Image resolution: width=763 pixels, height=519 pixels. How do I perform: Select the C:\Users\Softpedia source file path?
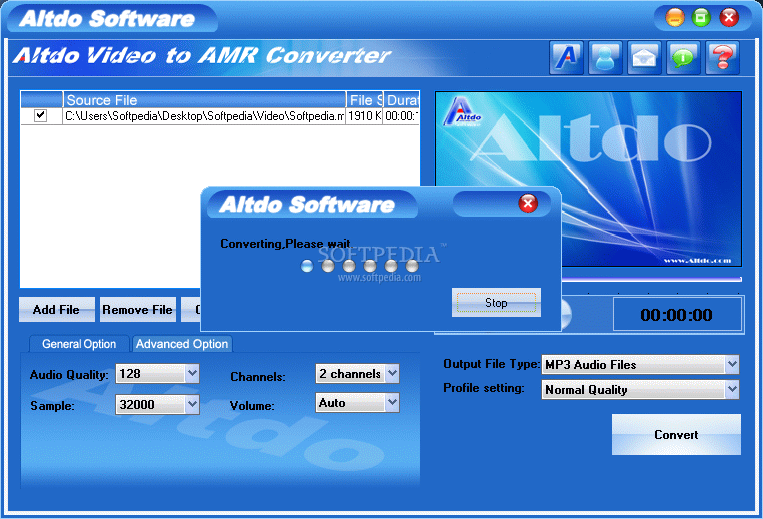pyautogui.click(x=204, y=116)
